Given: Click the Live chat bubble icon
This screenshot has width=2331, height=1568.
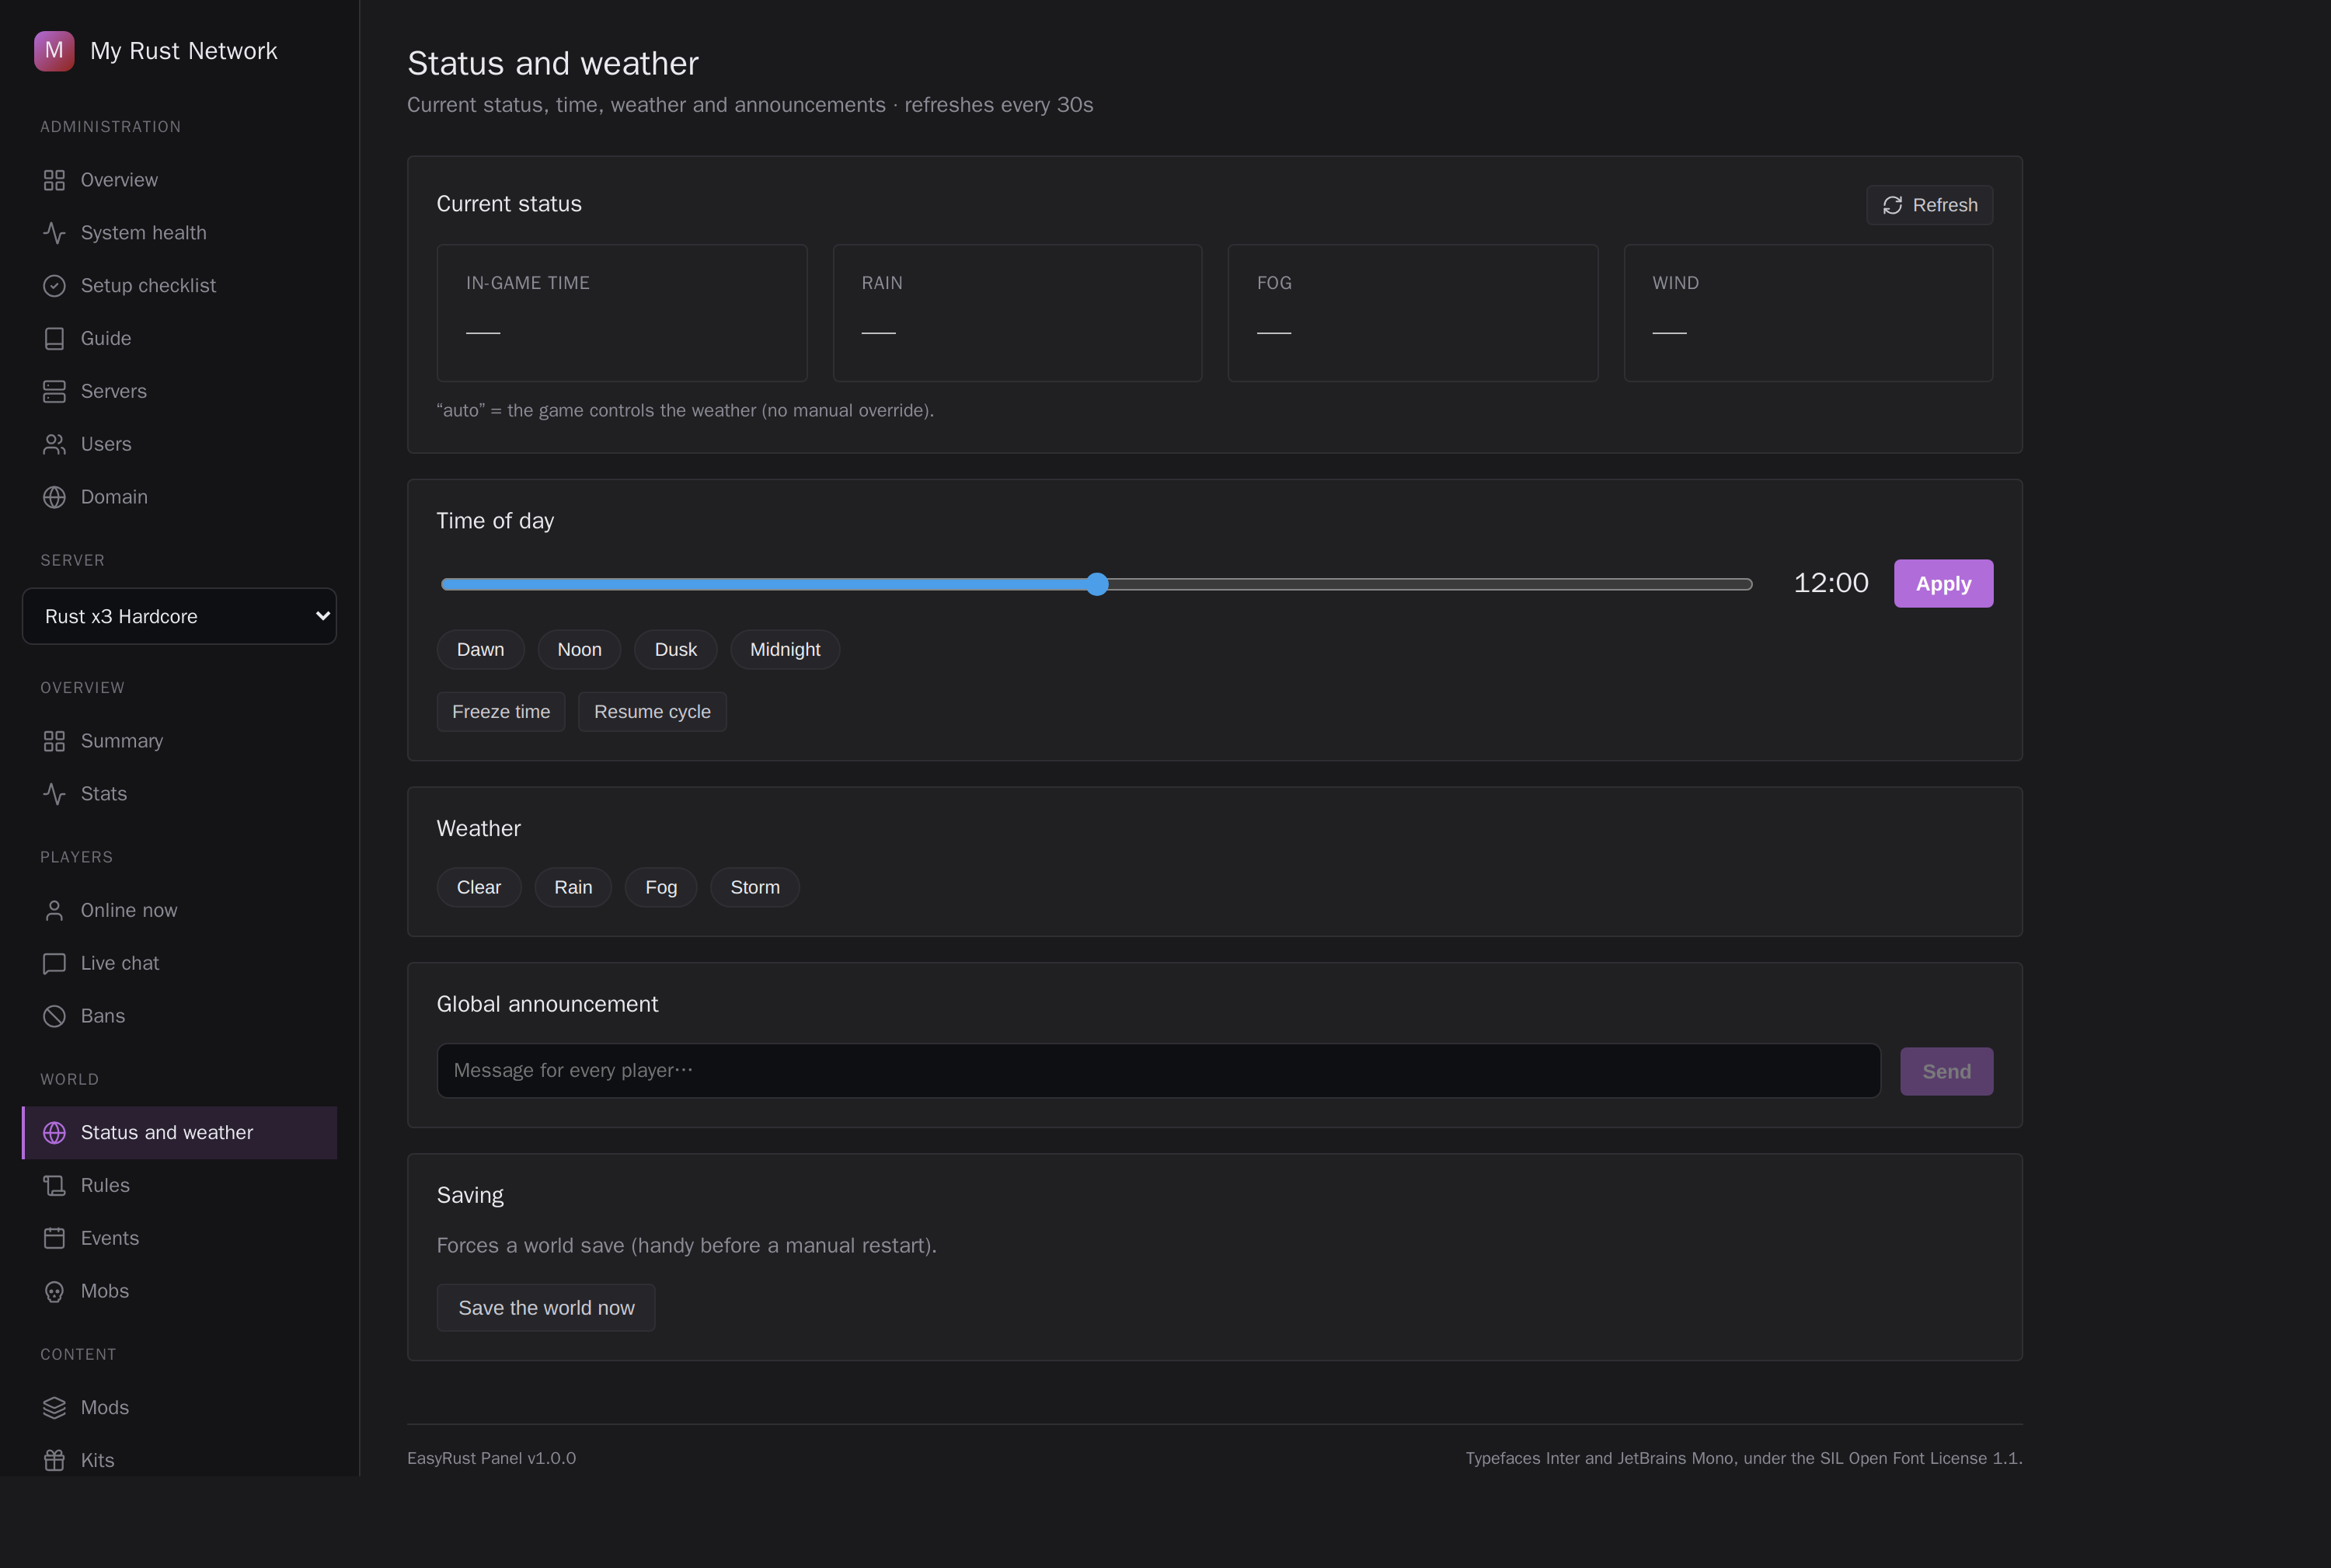Looking at the screenshot, I should 54,963.
